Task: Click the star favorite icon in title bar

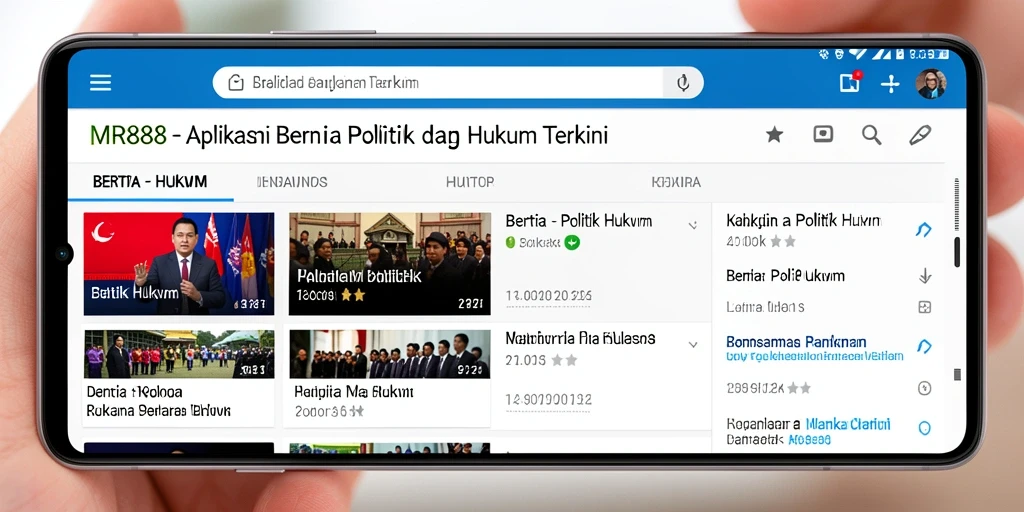Action: (775, 135)
